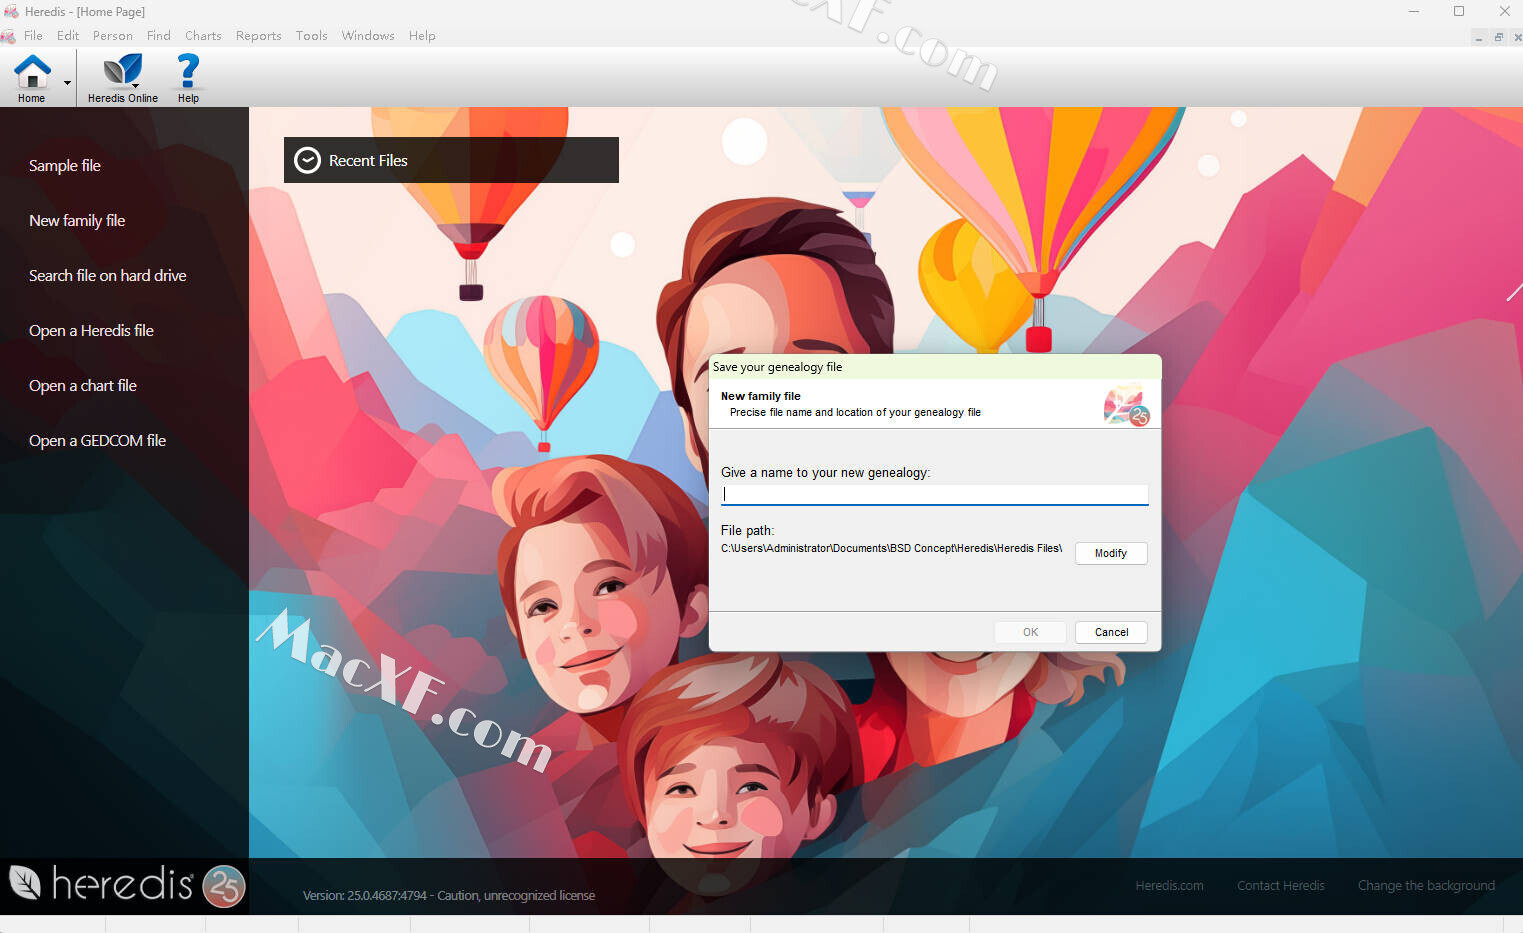
Task: Click the Recent Files clock icon
Action: tap(307, 160)
